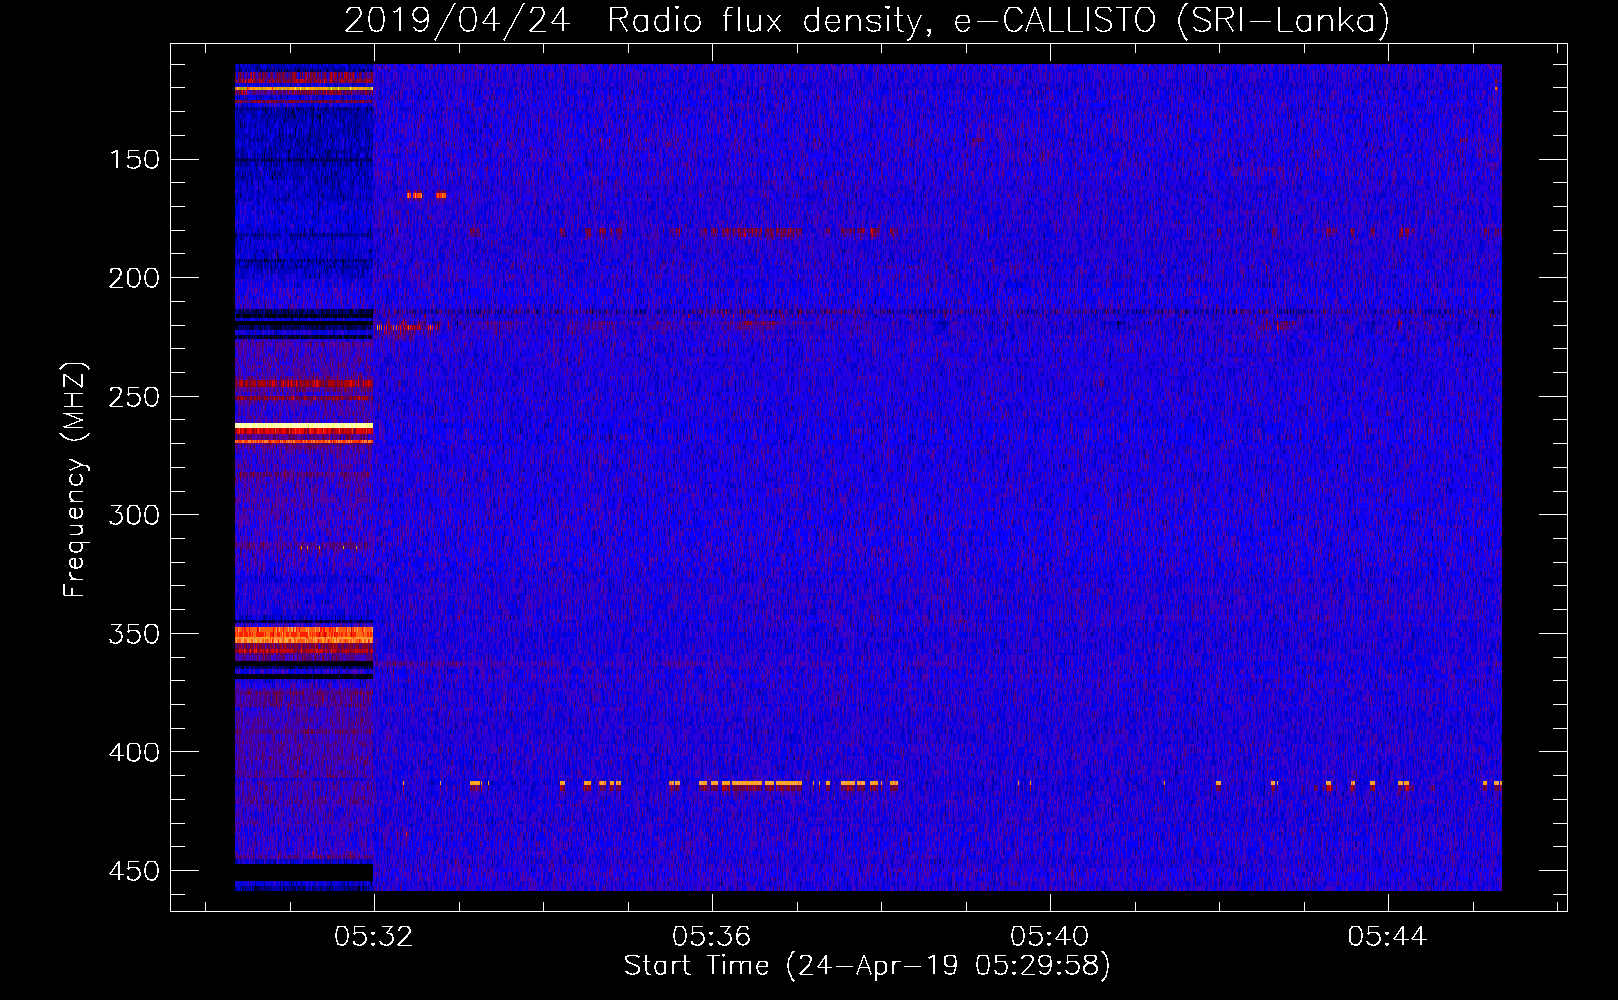Click the 'Frequency (MHZ)' axis label
The height and width of the screenshot is (1000, 1618).
click(x=75, y=479)
